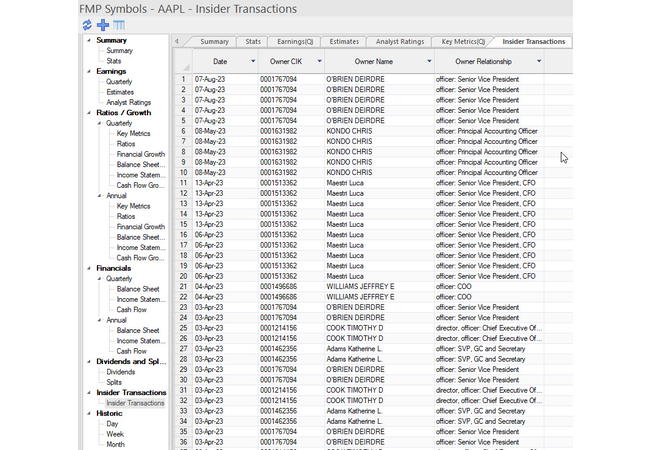Select Insider Transactions leaf in sidebar

[x=135, y=403]
